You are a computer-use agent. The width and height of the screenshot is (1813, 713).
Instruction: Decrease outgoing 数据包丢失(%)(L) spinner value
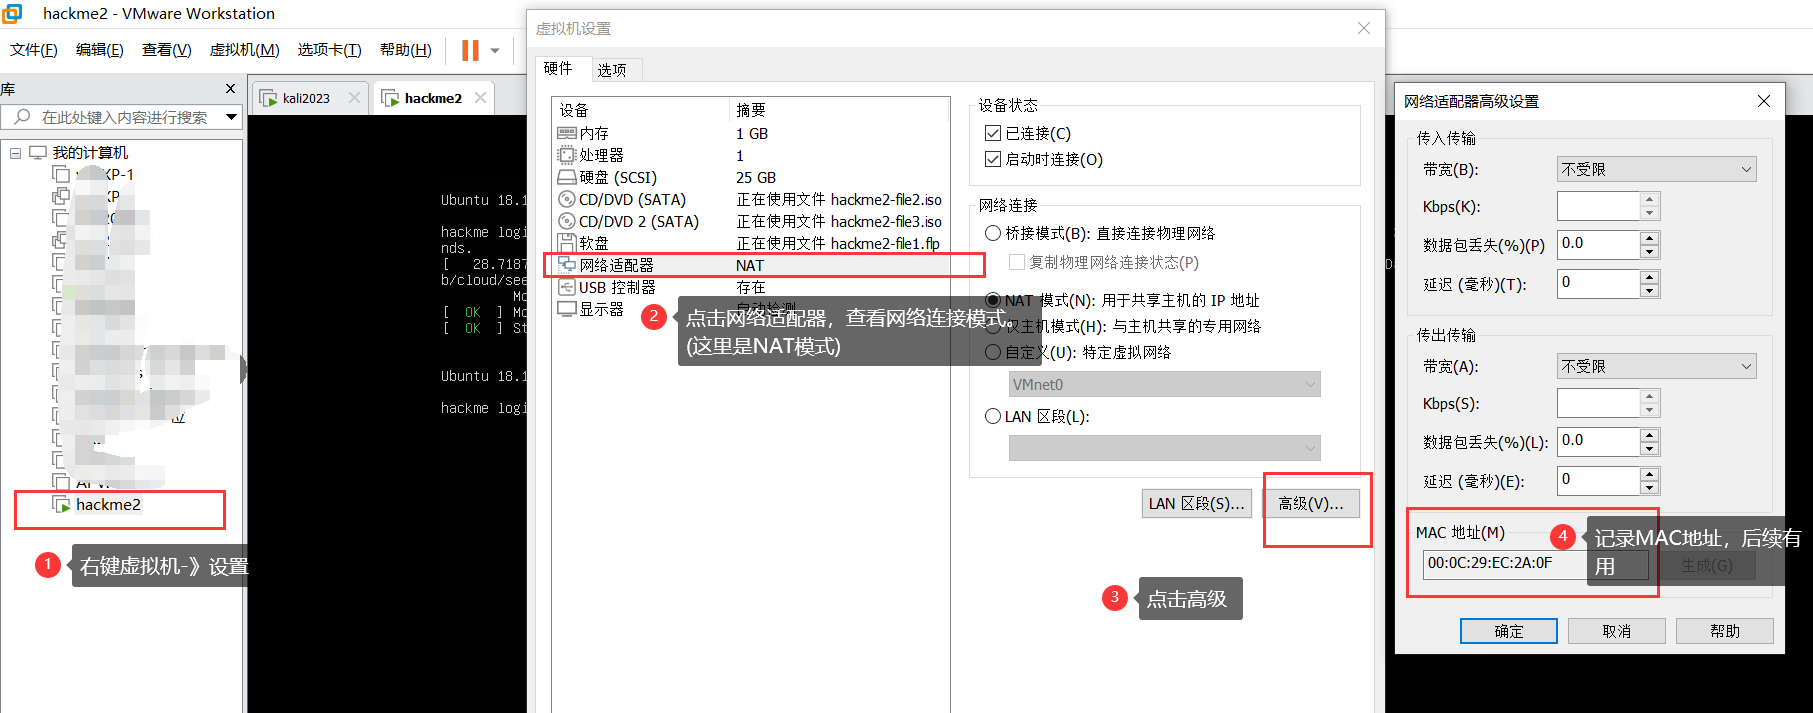point(1650,449)
